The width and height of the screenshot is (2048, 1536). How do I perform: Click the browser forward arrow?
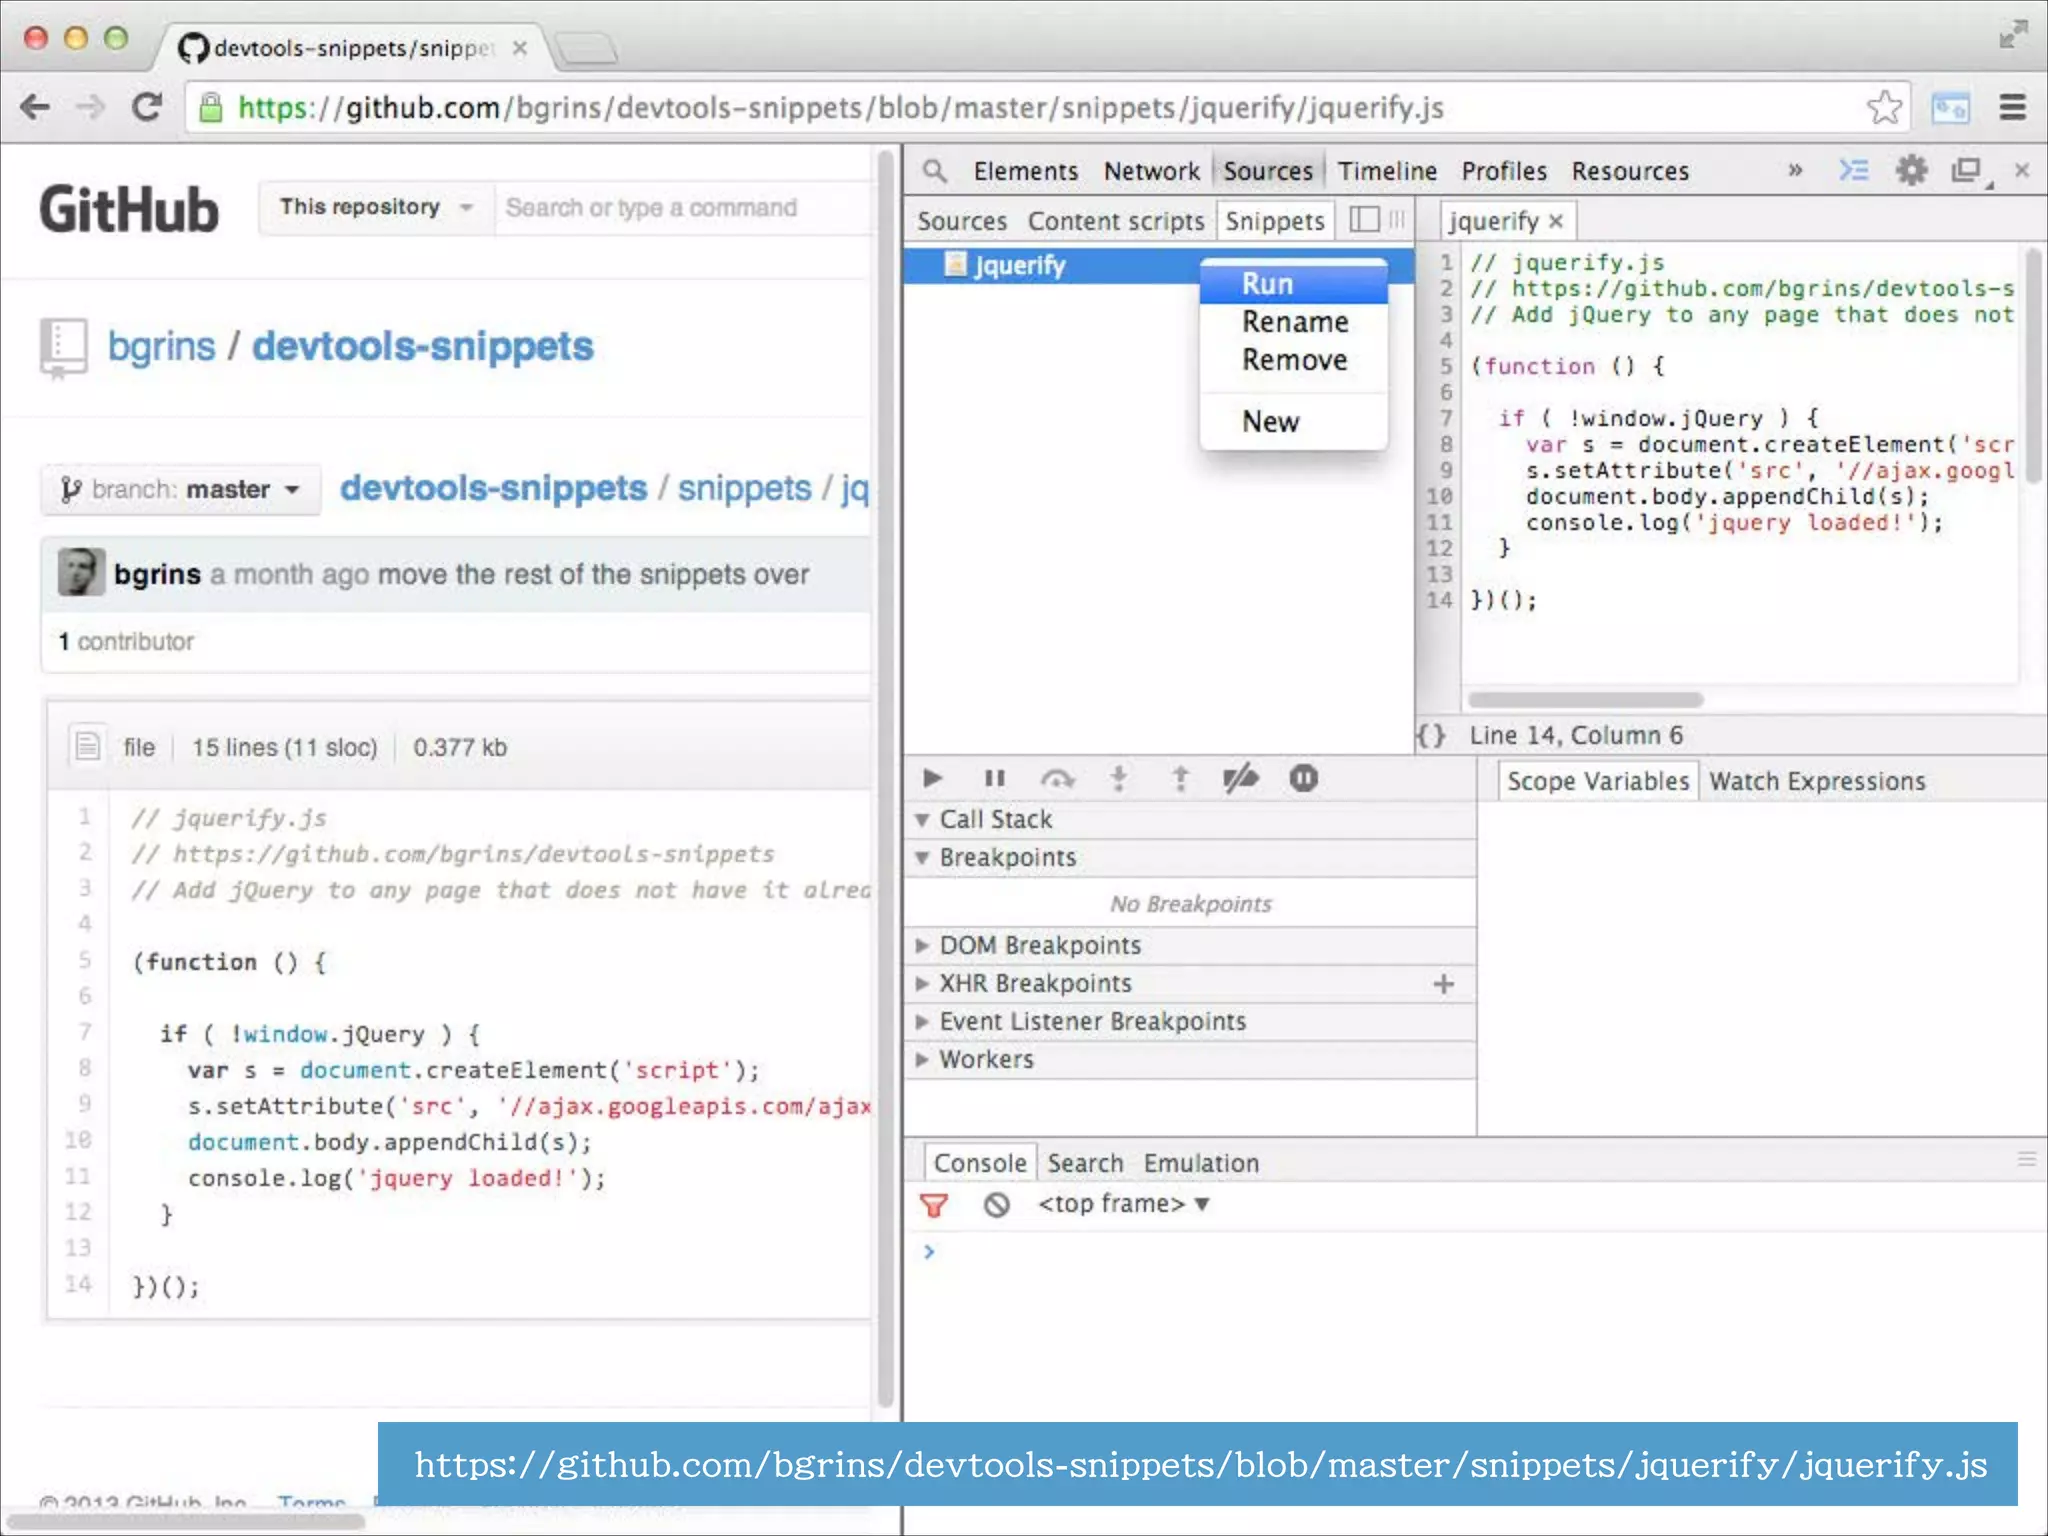tap(91, 107)
